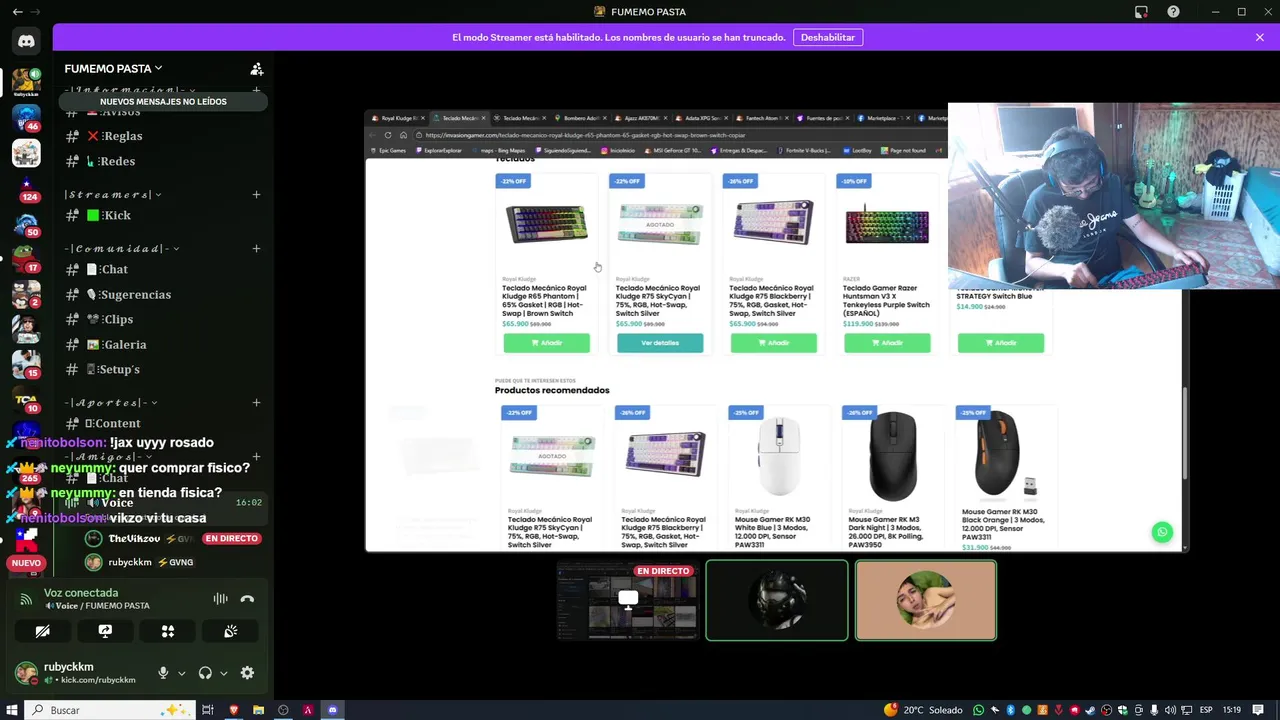The image size is (1280, 720).
Task: Collapse the Streamers category
Action: point(113,194)
